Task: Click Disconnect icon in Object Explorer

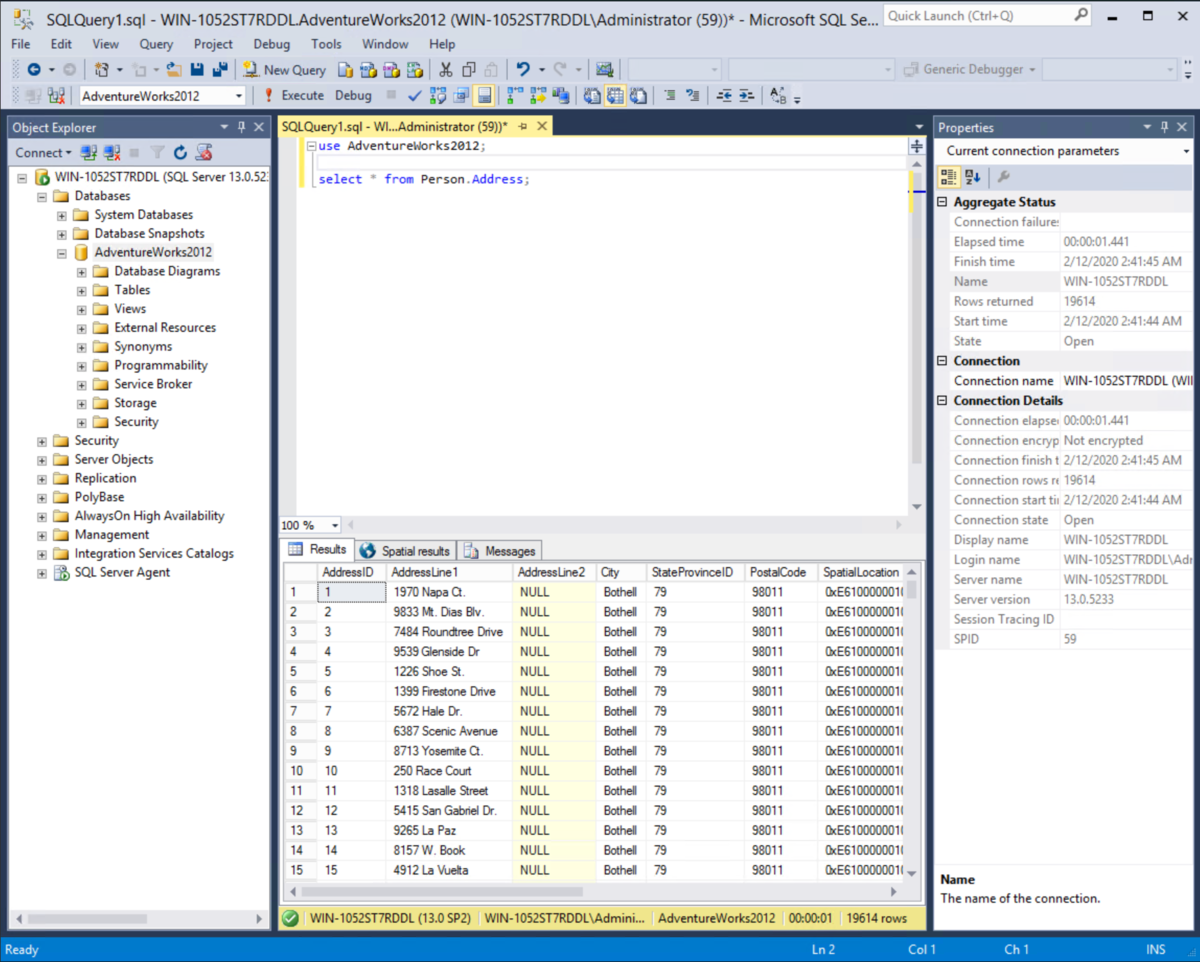Action: point(112,153)
